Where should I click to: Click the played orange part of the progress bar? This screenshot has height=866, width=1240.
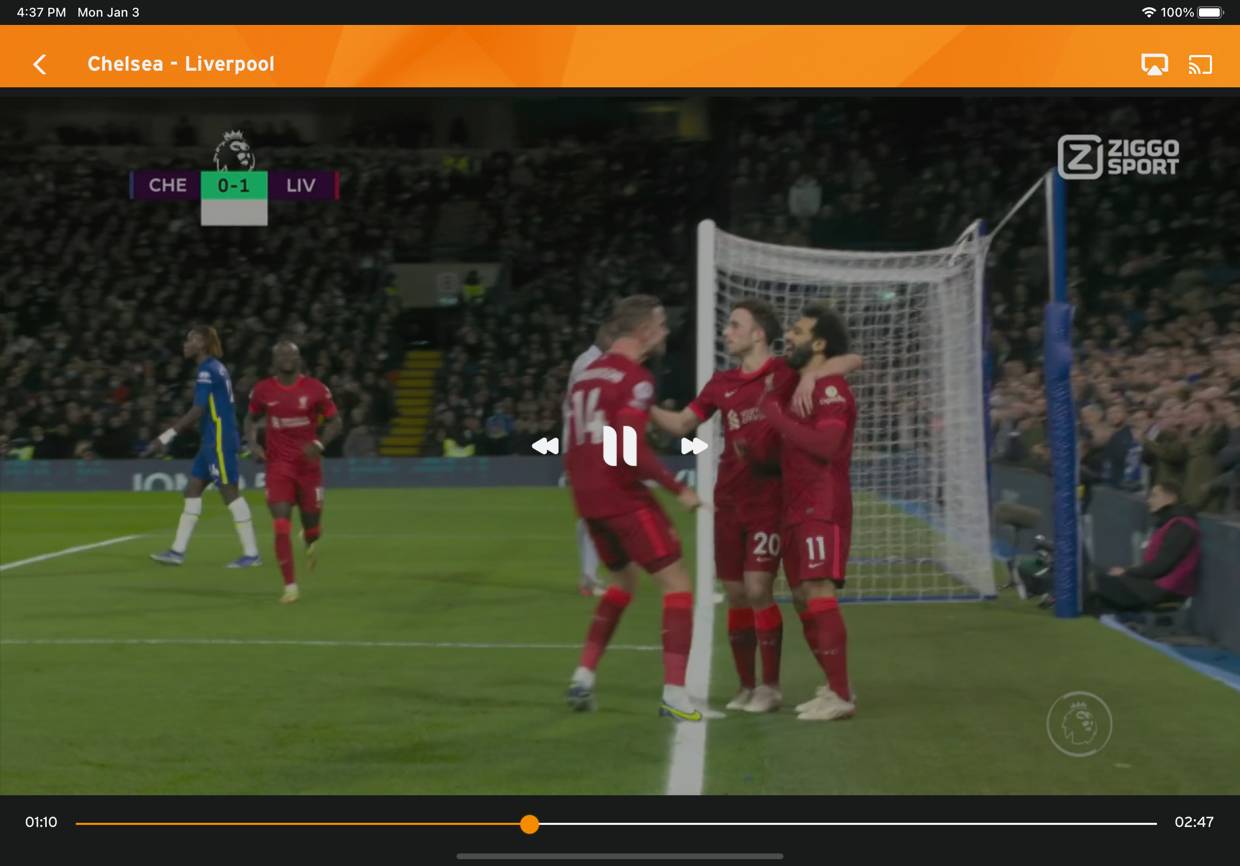[300, 824]
